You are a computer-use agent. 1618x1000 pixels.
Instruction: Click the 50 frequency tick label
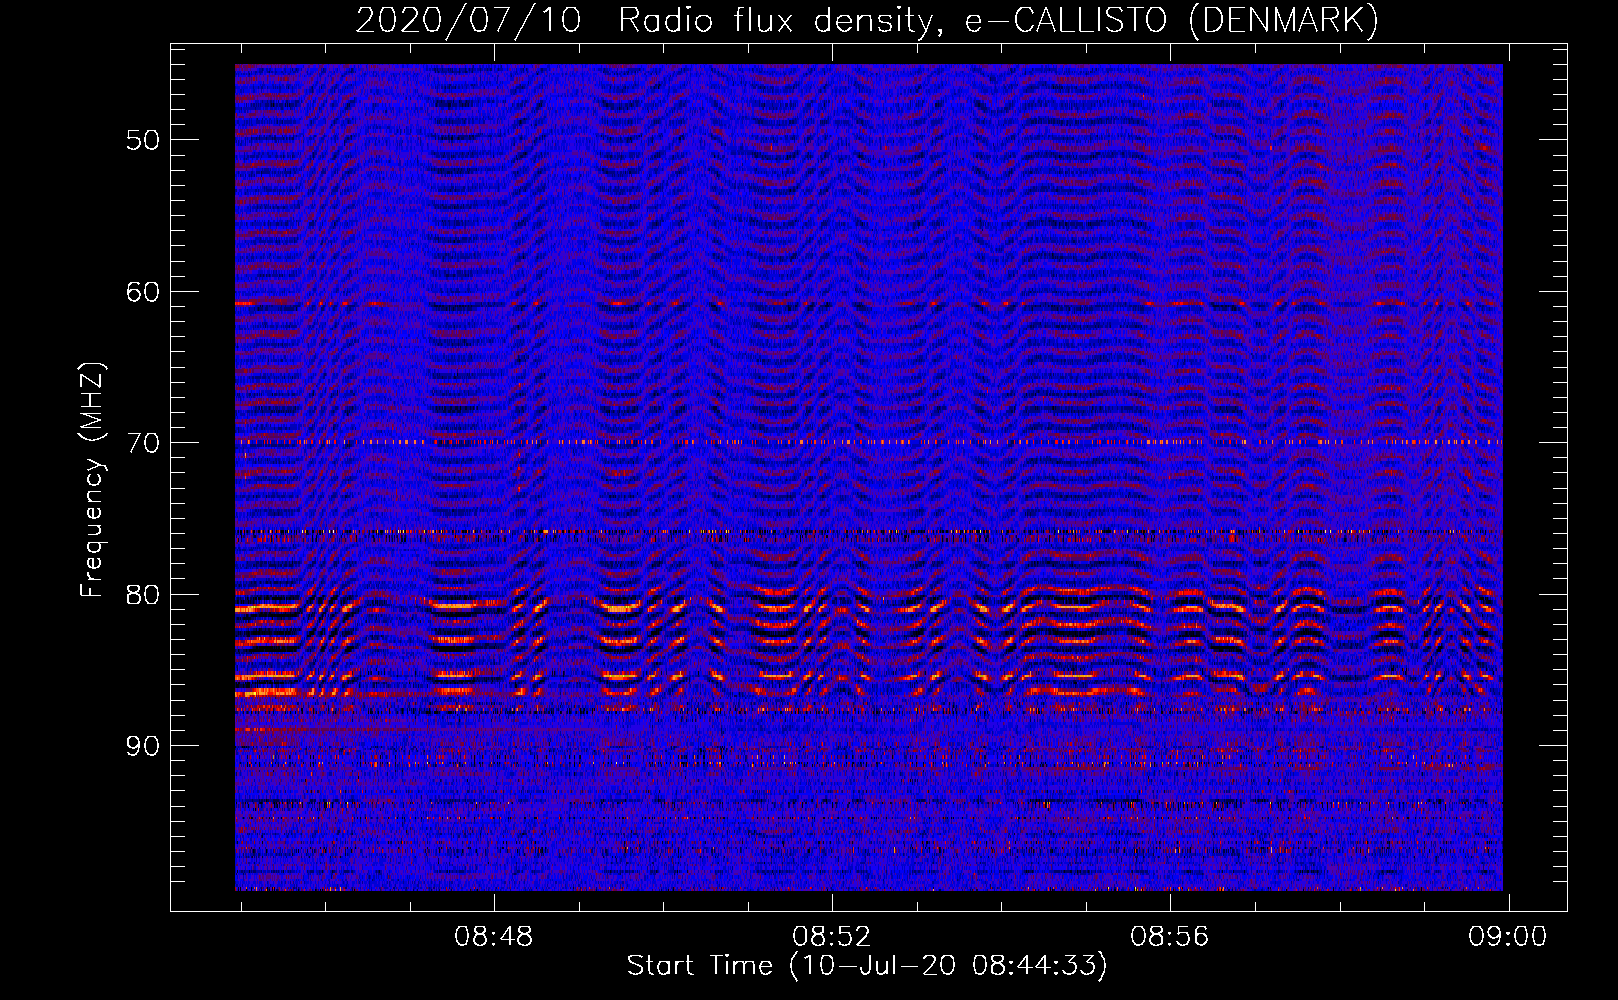pyautogui.click(x=143, y=140)
